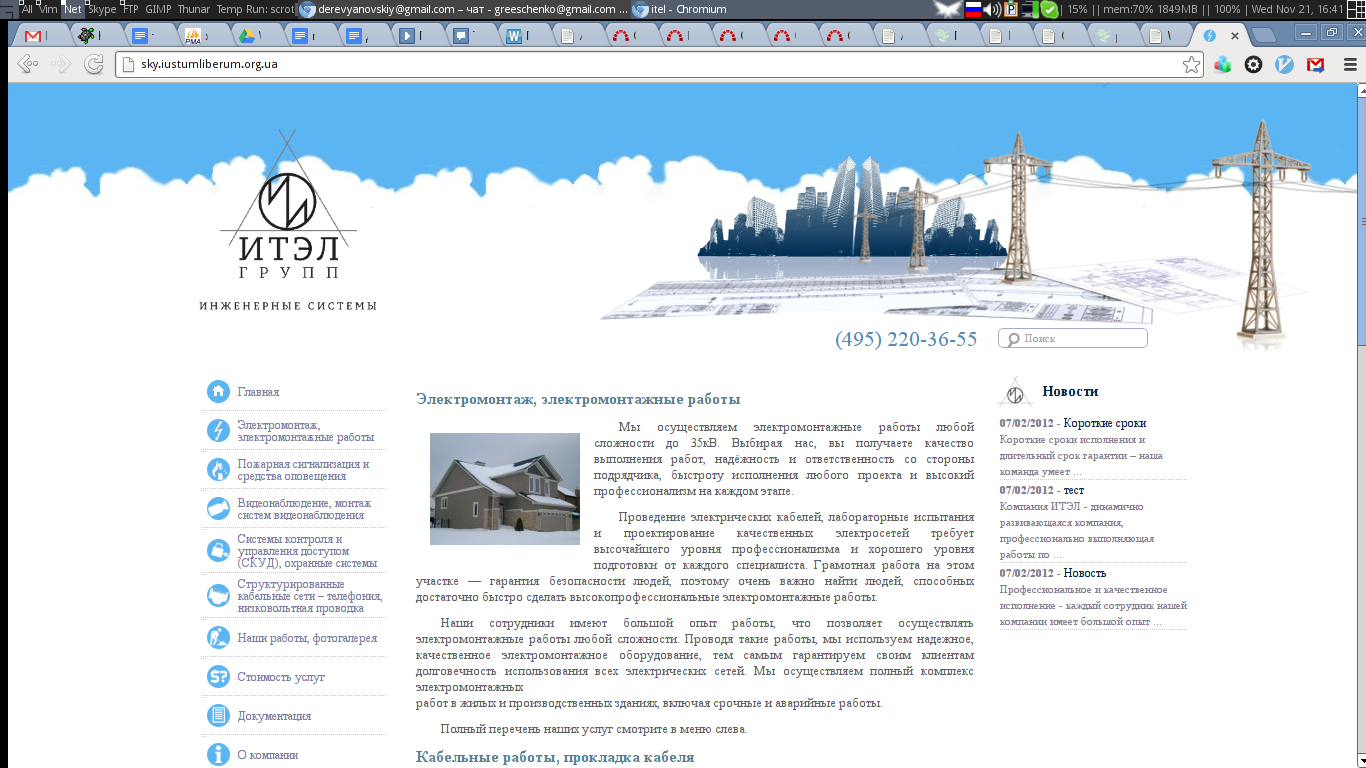Screen dimensions: 1366x768
Task: Open the news item titled тест
Action: [x=1074, y=490]
